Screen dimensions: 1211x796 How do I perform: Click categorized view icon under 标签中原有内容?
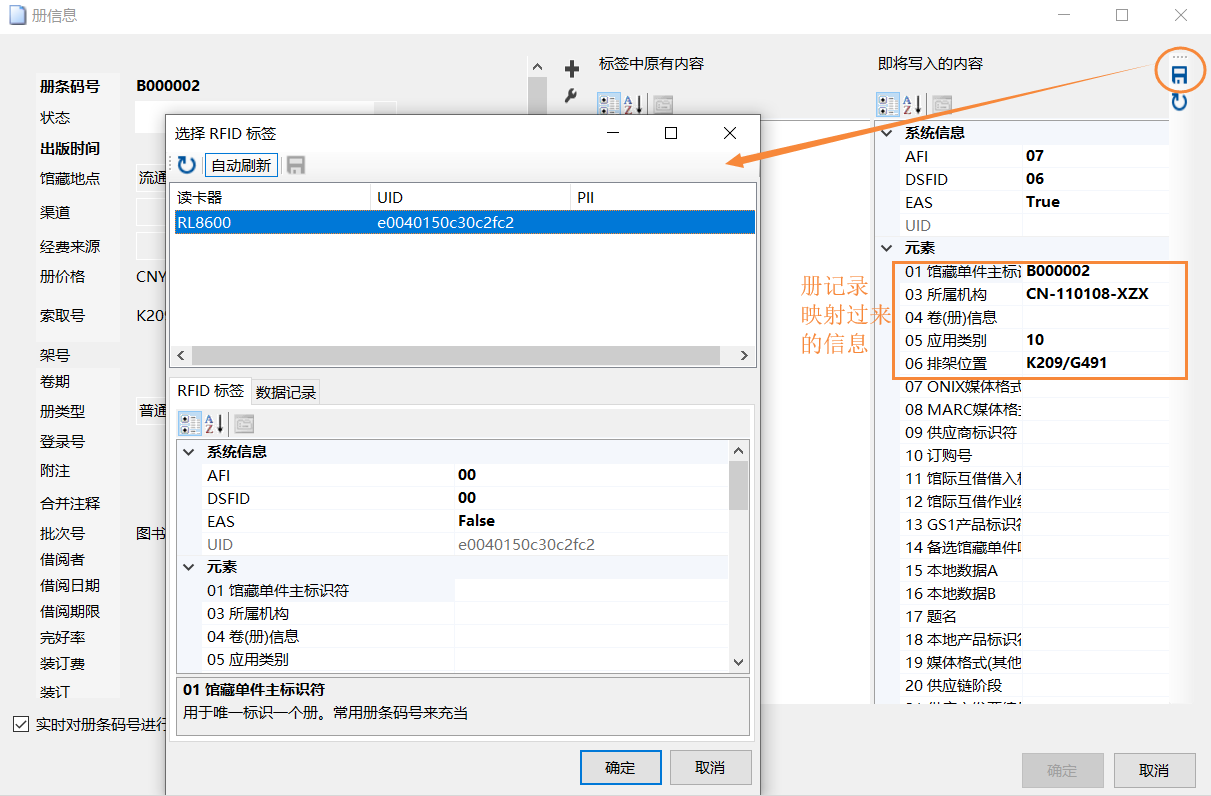pos(608,104)
